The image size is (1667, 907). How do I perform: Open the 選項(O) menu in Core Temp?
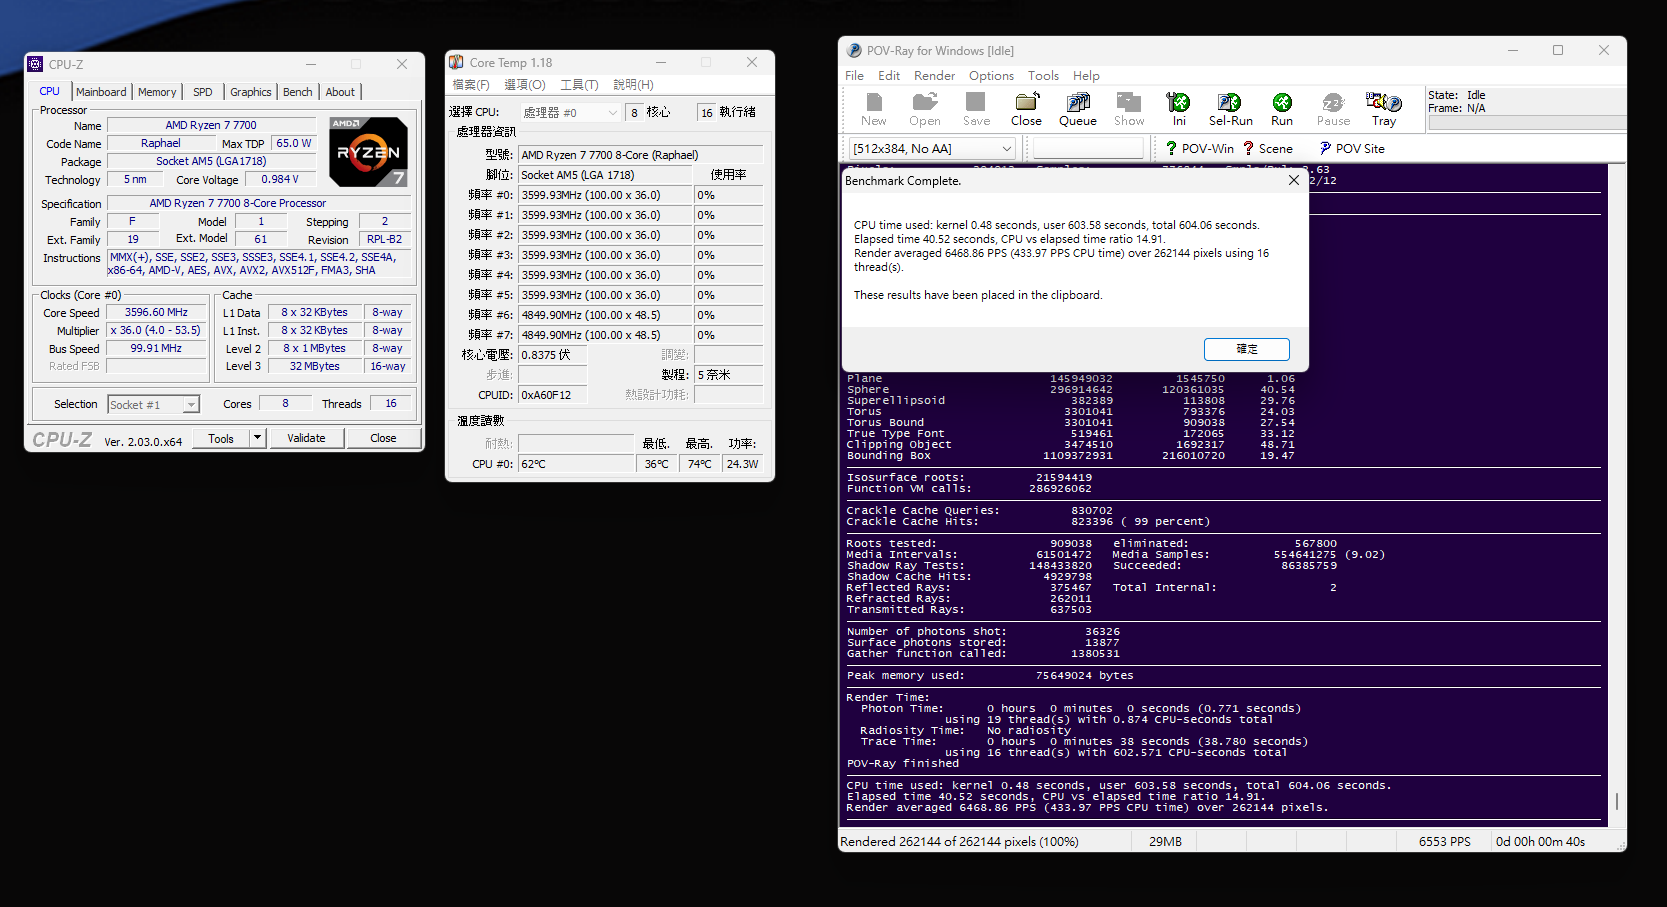[x=525, y=85]
